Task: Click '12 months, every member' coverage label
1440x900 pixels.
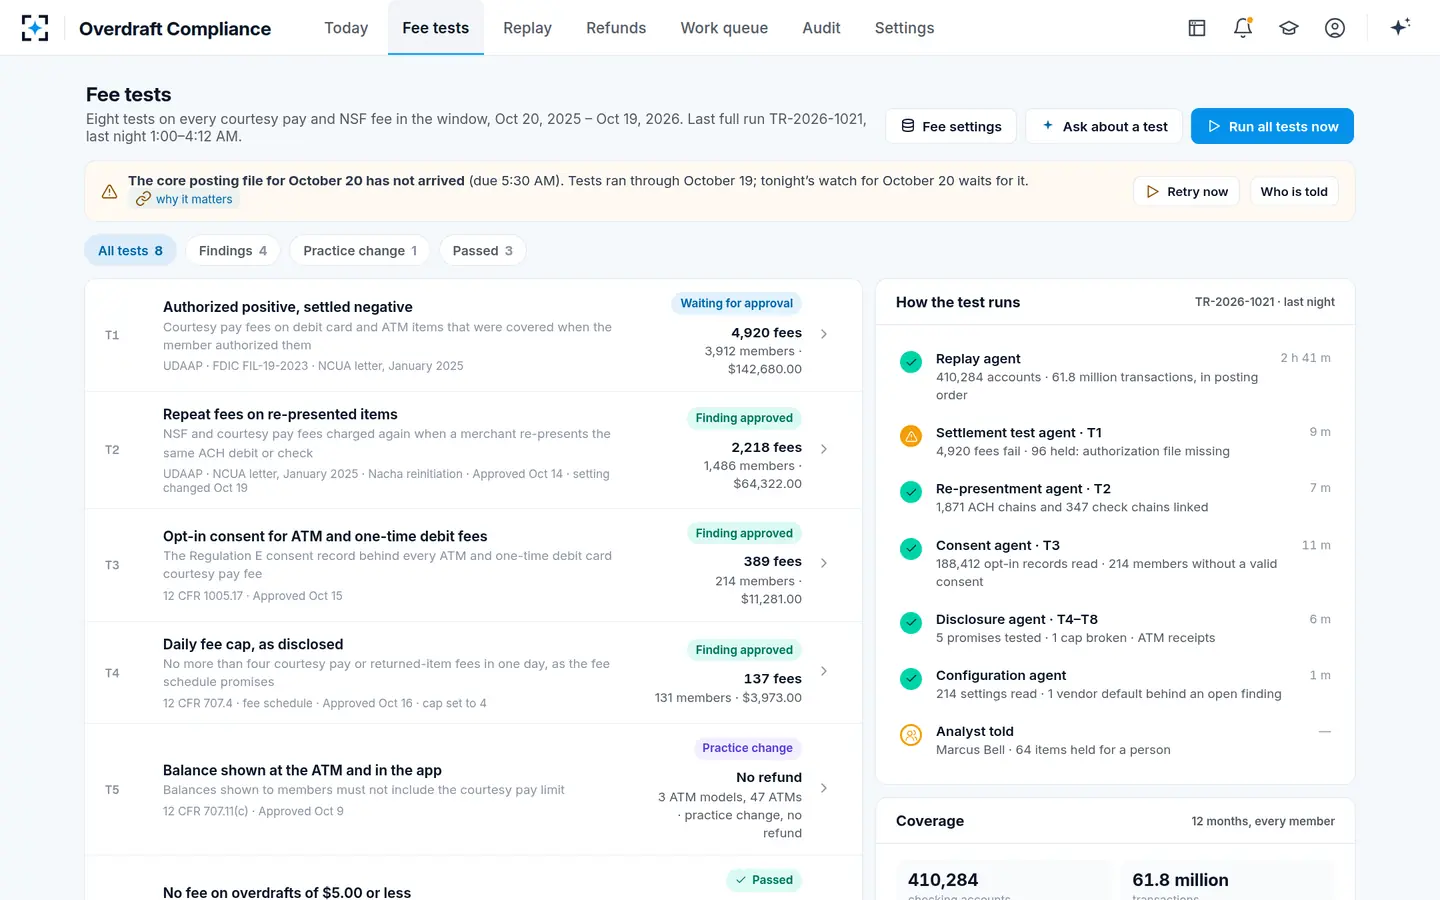Action: click(1263, 821)
